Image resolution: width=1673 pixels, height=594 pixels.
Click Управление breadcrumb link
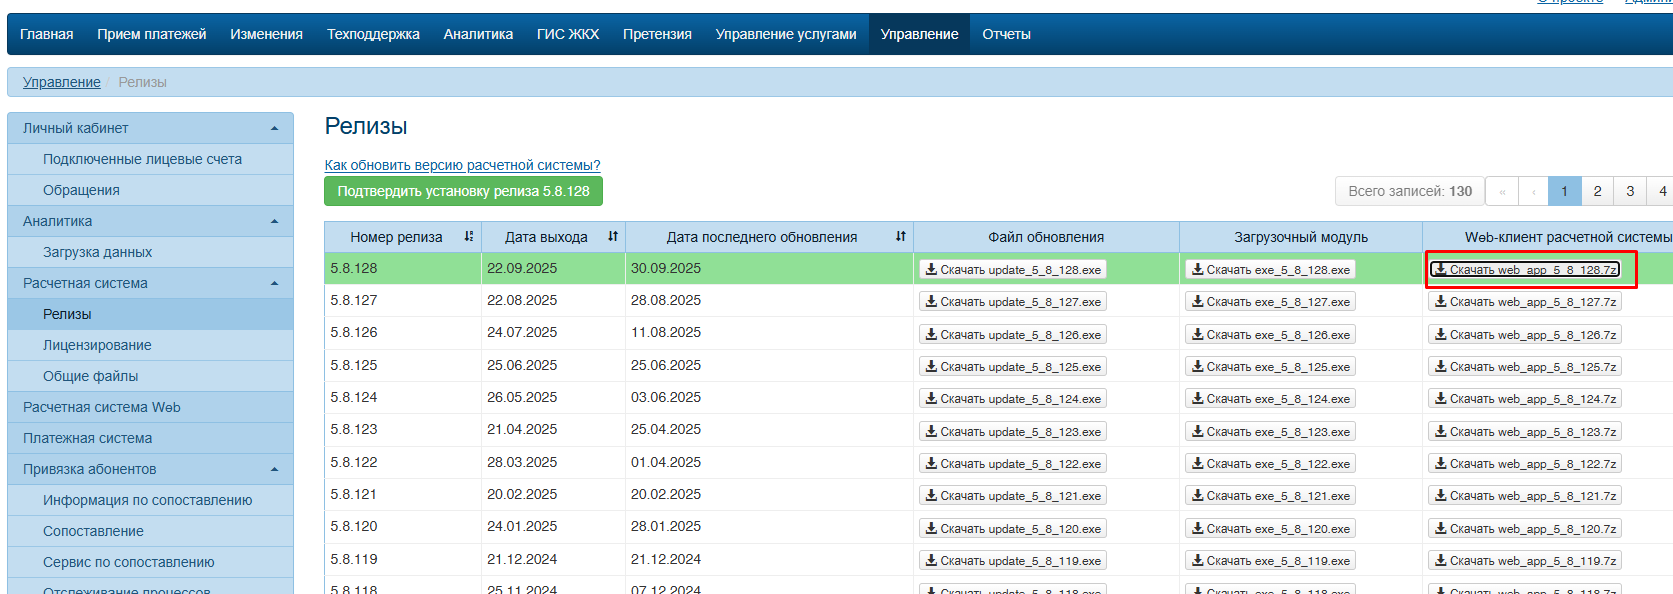[x=62, y=82]
